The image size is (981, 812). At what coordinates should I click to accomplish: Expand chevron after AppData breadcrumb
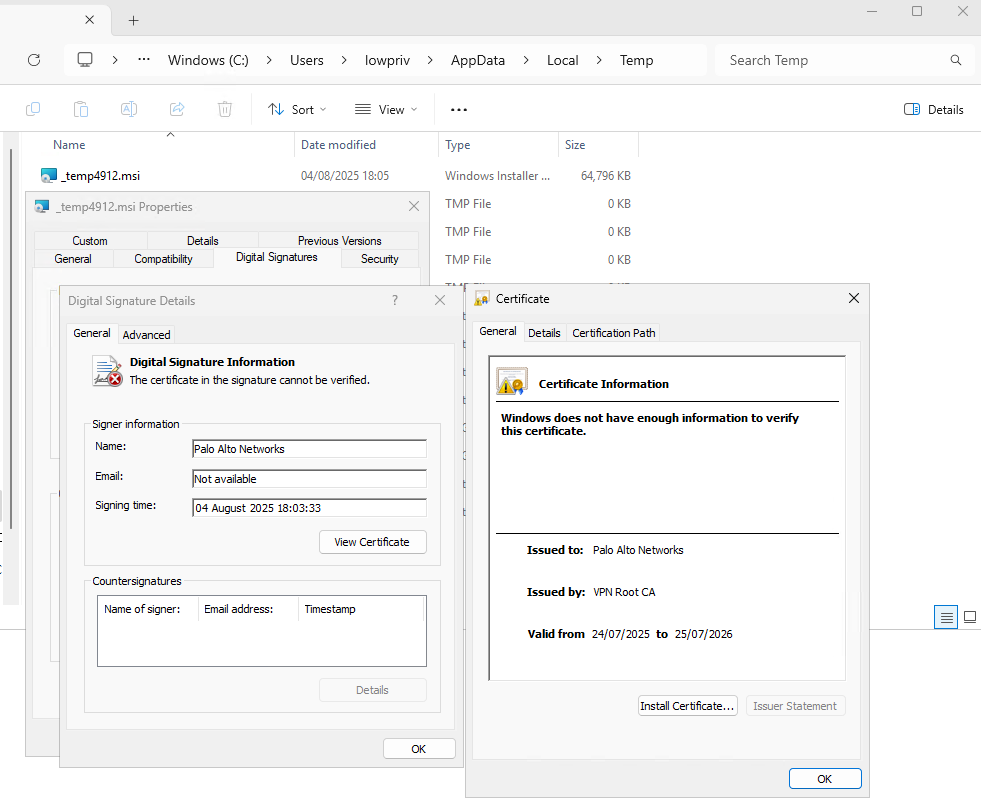(x=526, y=60)
